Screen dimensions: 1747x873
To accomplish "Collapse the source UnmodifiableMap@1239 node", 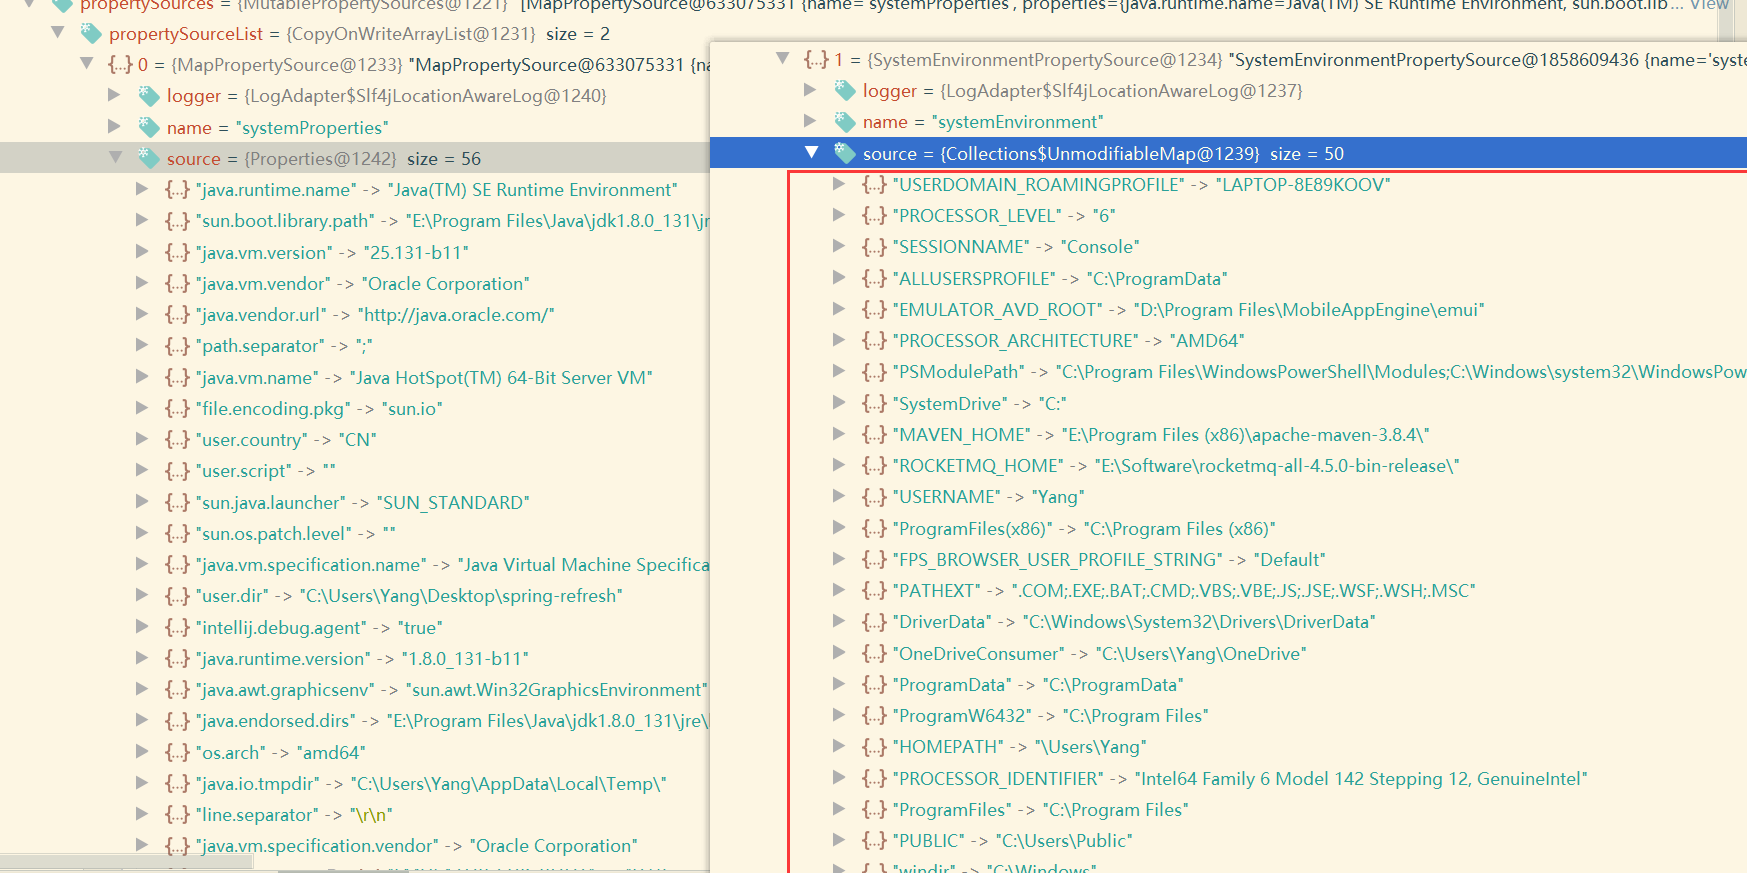I will point(811,152).
